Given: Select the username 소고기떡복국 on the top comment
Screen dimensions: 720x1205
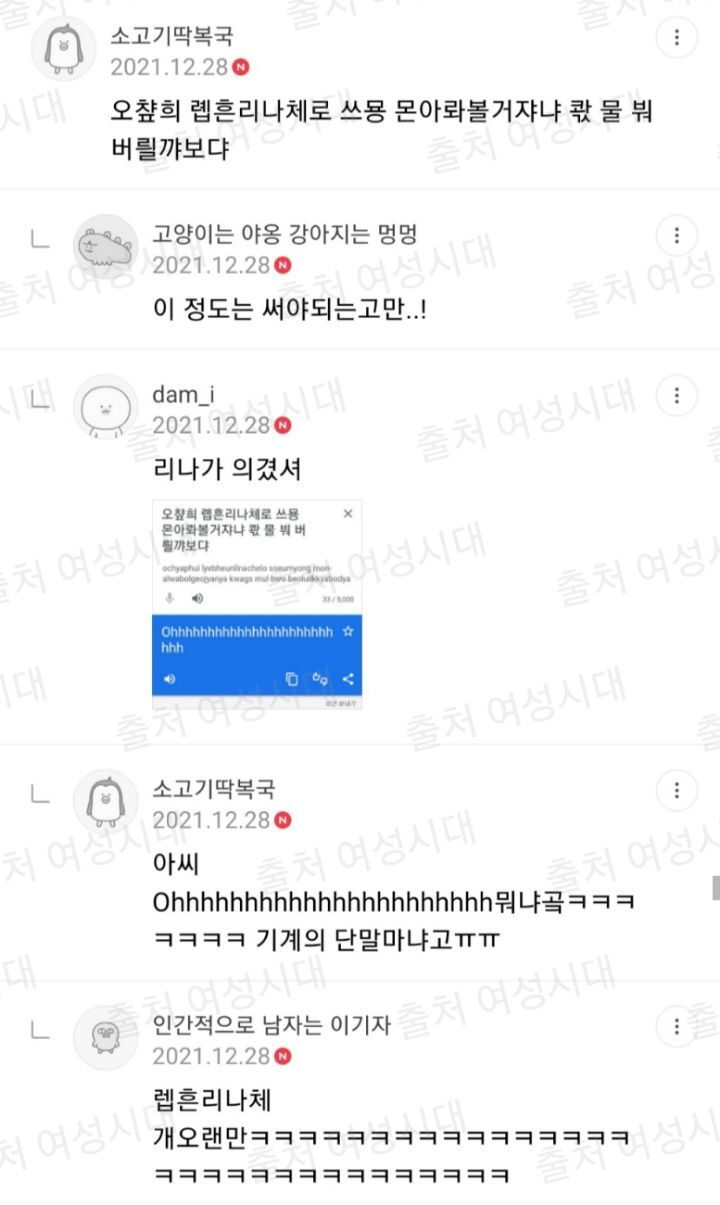Looking at the screenshot, I should coord(172,37).
